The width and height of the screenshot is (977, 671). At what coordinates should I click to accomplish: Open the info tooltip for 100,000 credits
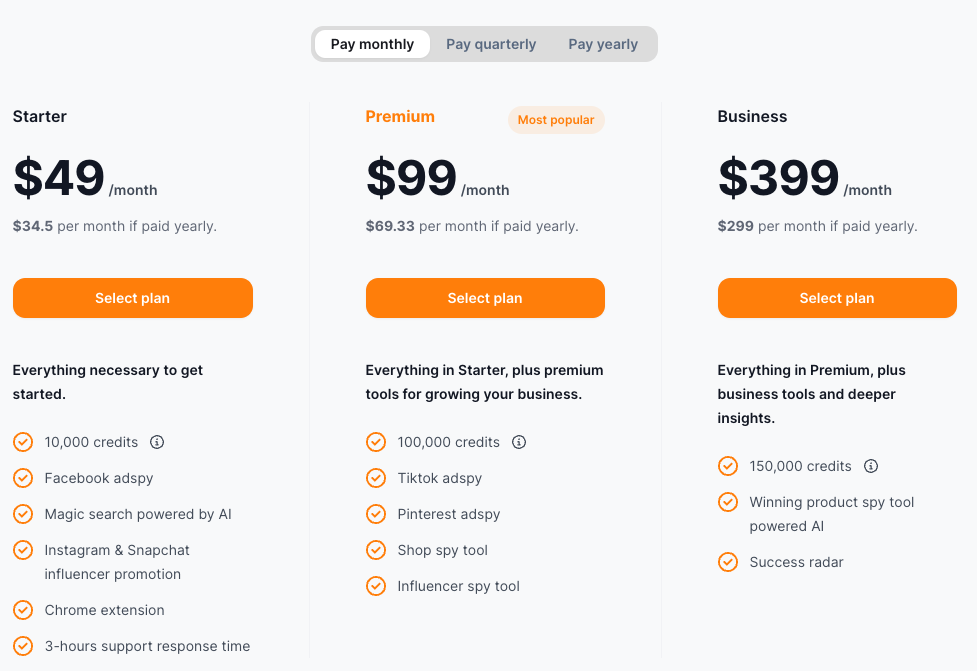click(519, 442)
